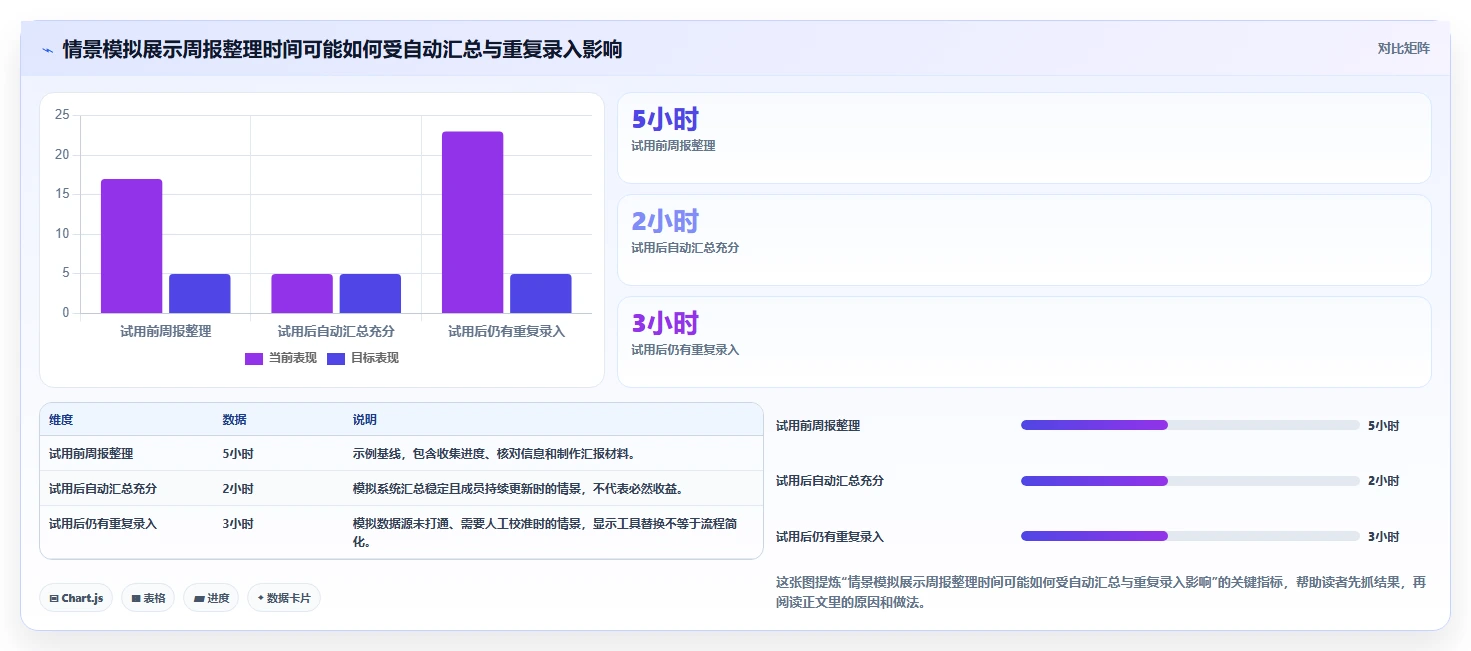Click purple 当前表现 bar for 试用前周报整理
The image size is (1471, 651).
131,246
